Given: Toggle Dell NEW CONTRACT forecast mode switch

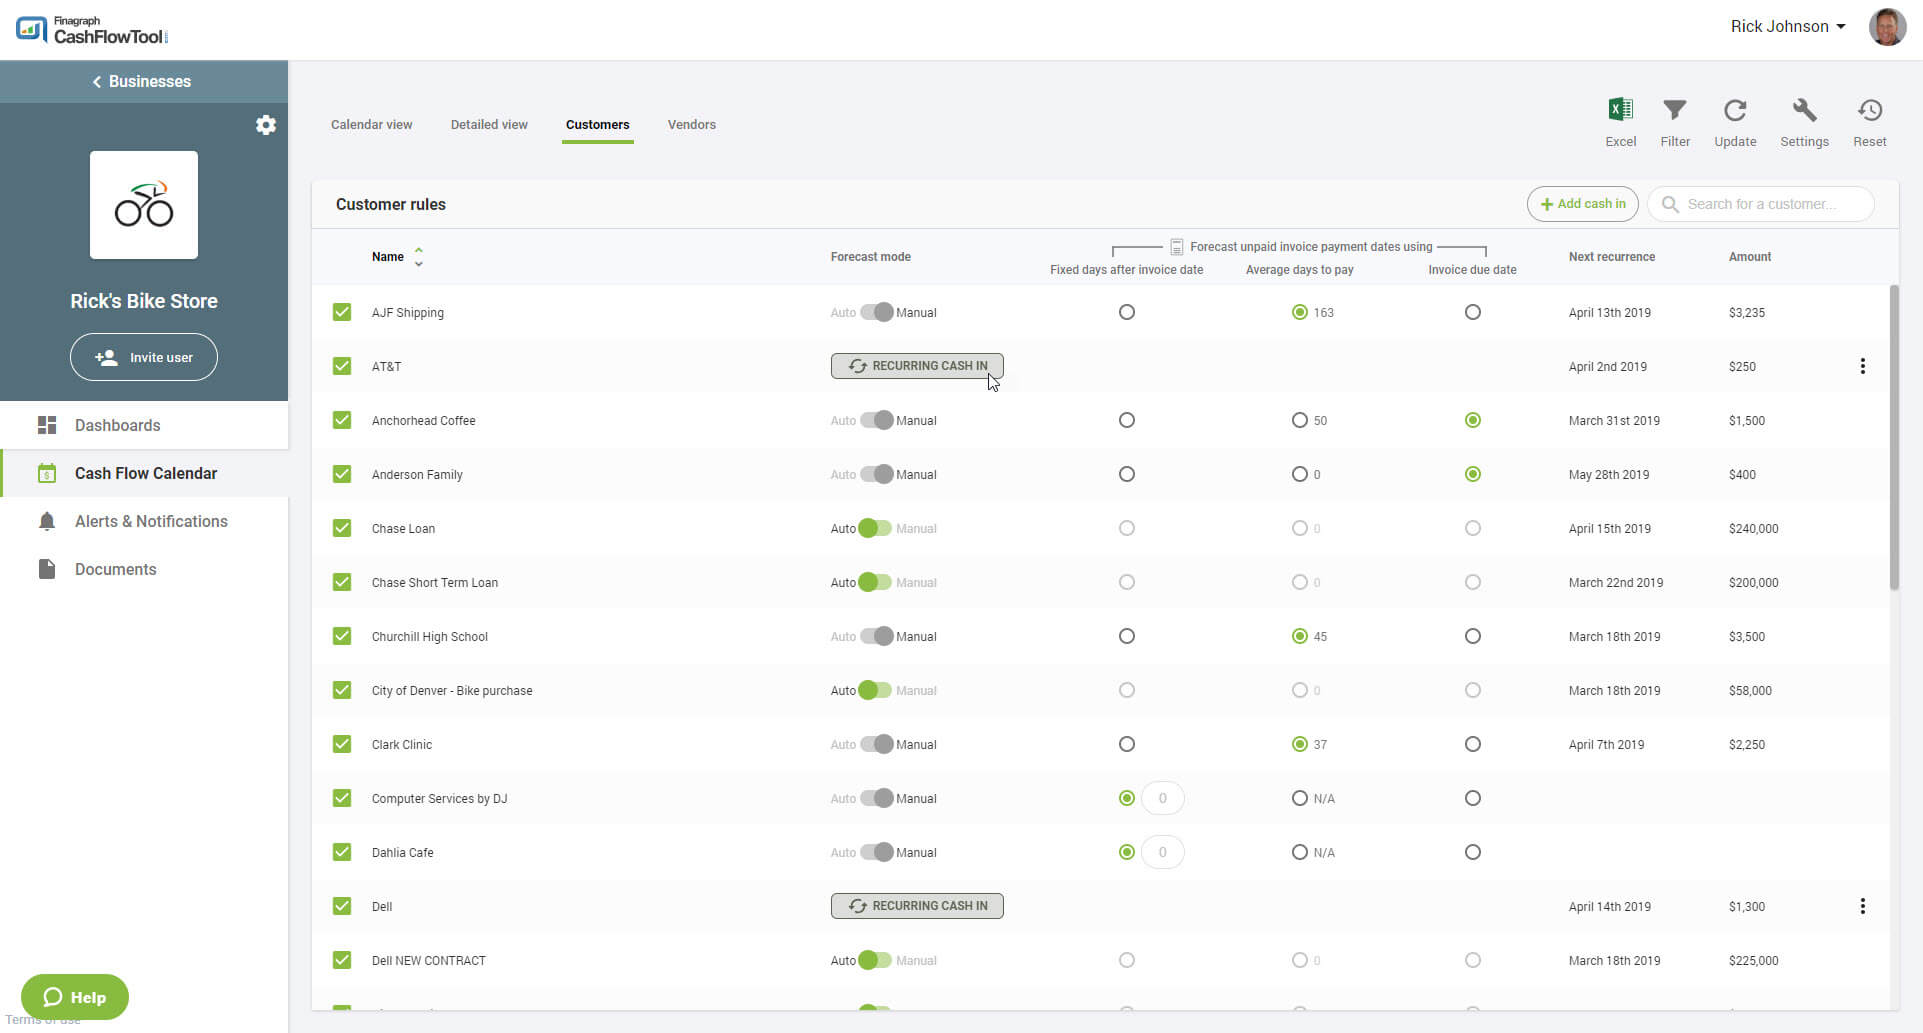Looking at the screenshot, I should pyautogui.click(x=875, y=960).
